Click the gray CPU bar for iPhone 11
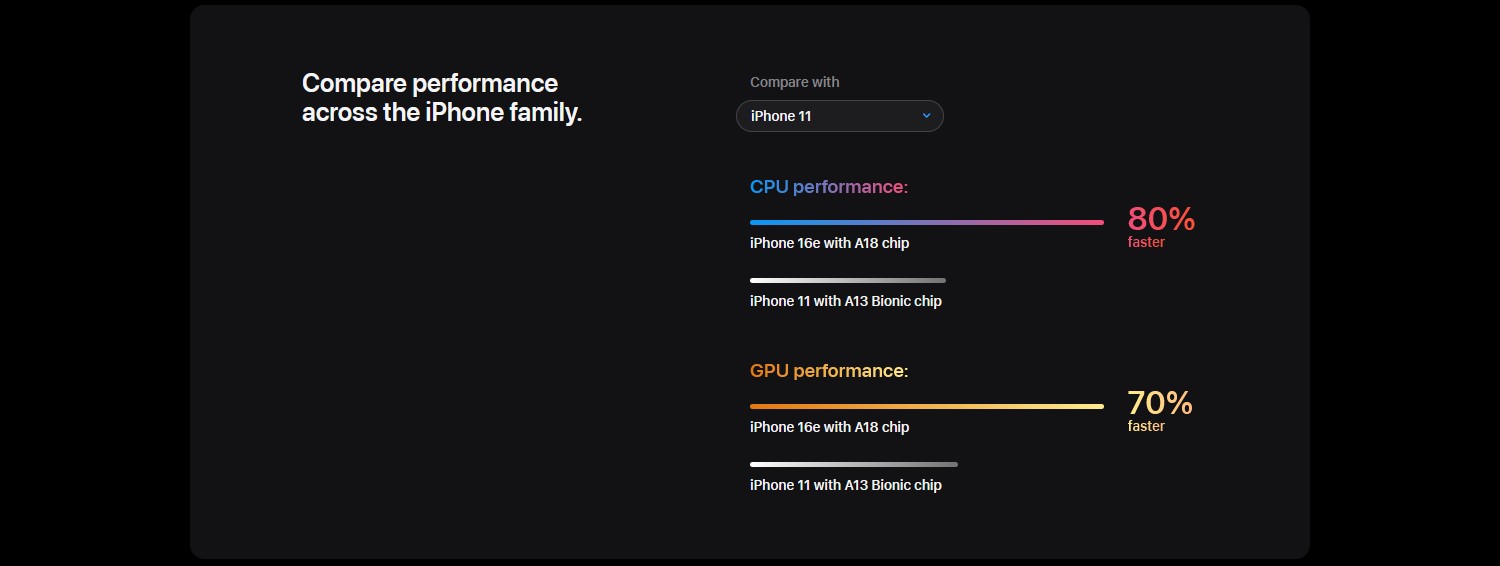This screenshot has height=566, width=1500. [x=848, y=280]
